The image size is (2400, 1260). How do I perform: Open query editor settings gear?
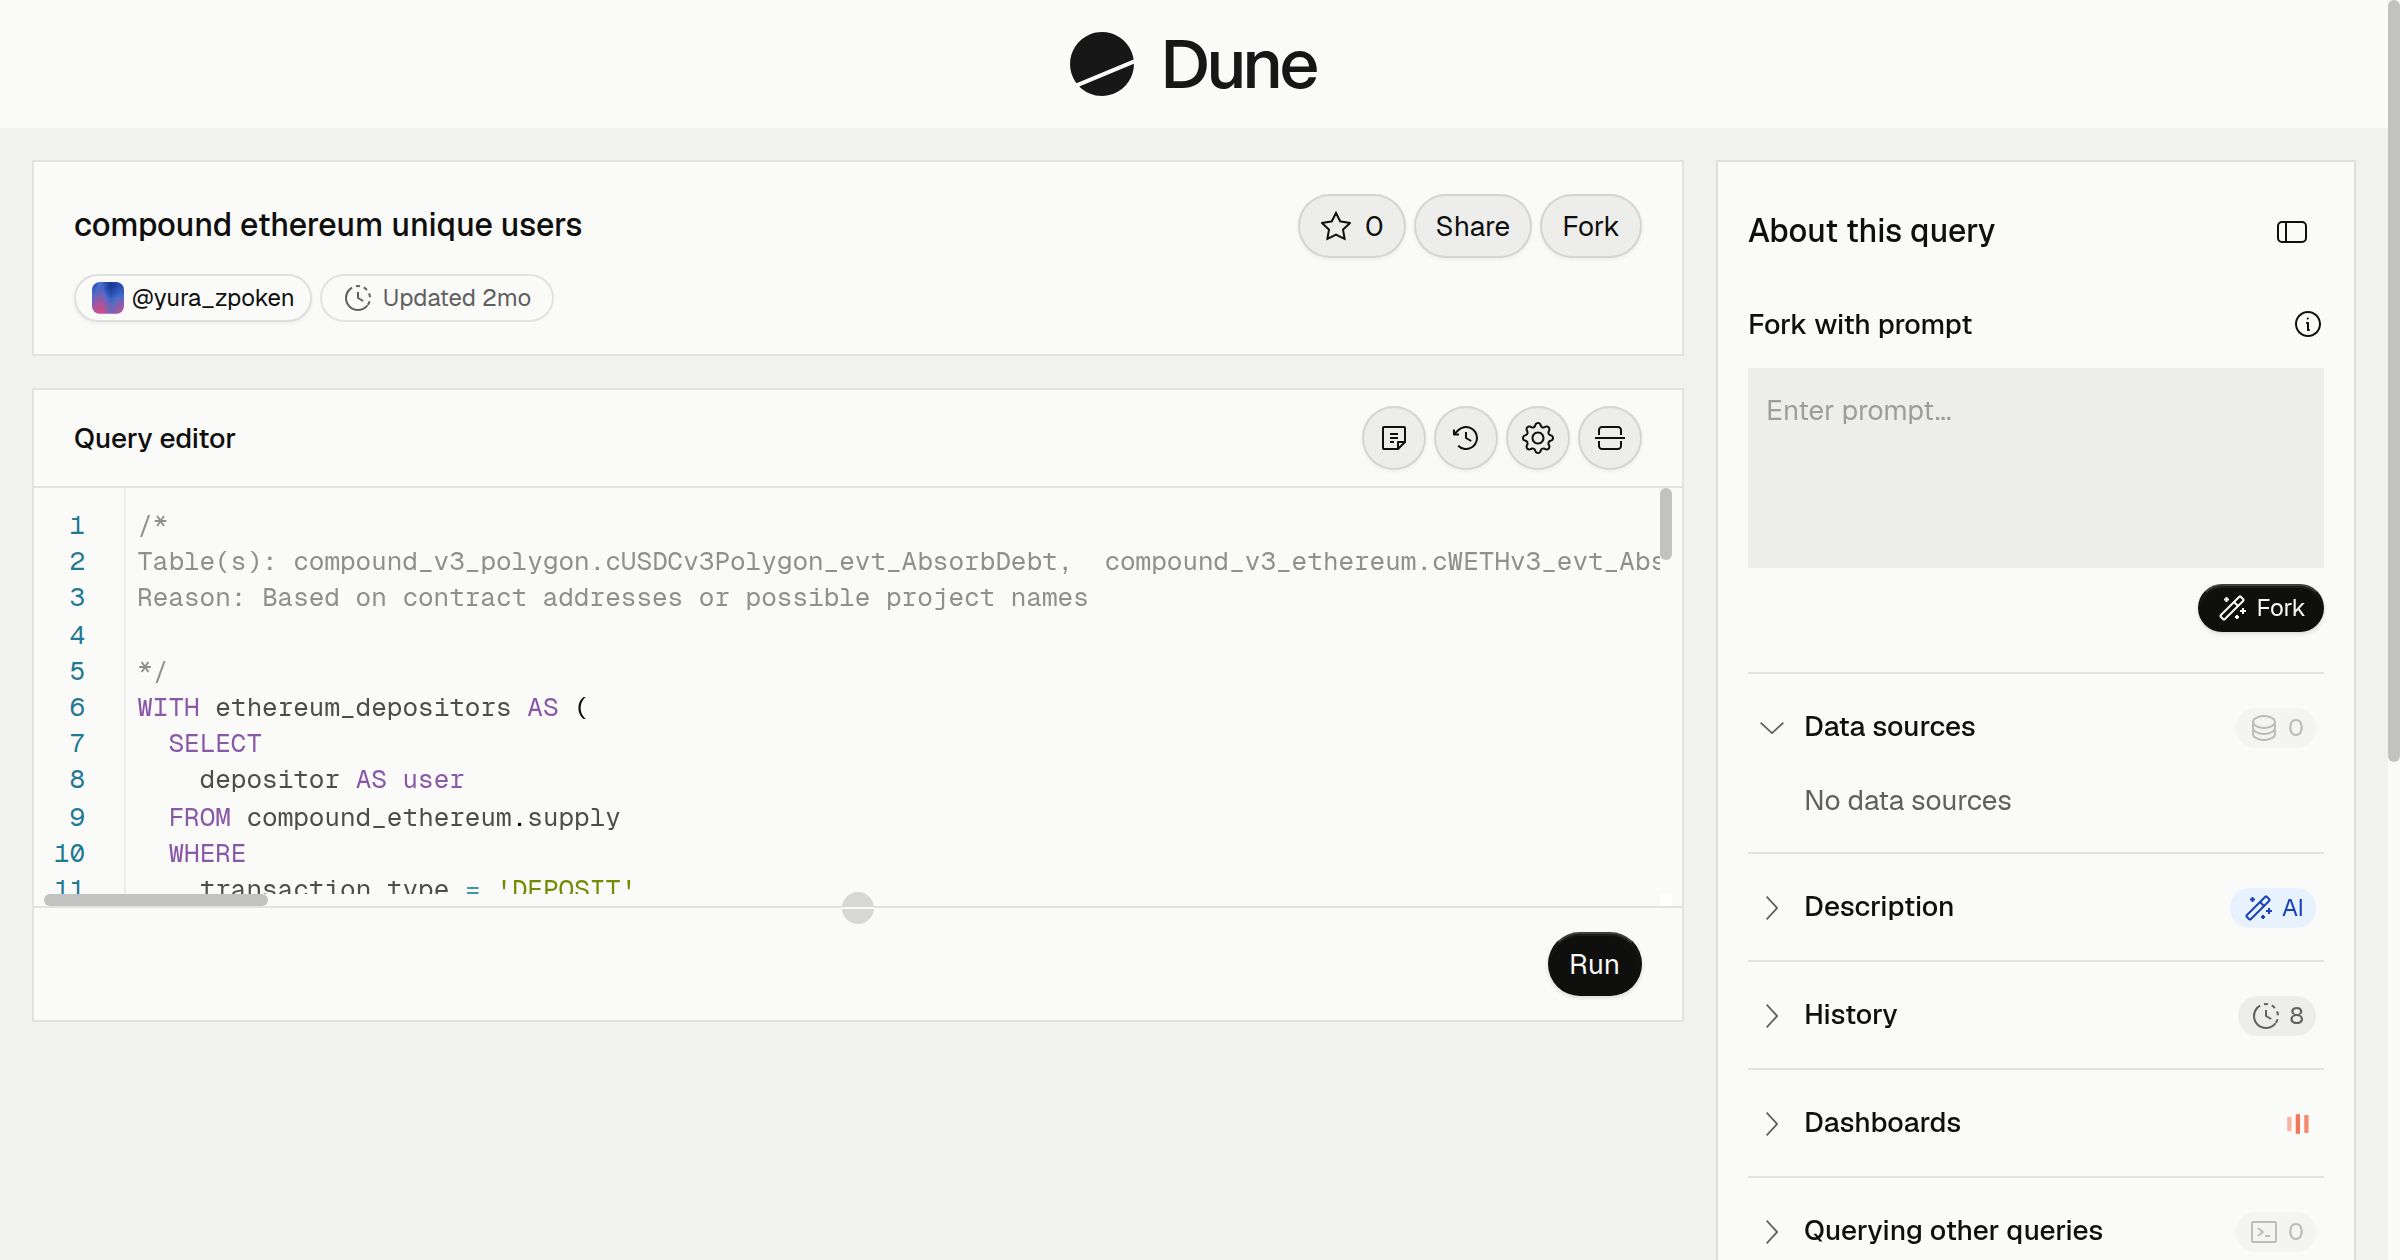coord(1537,438)
